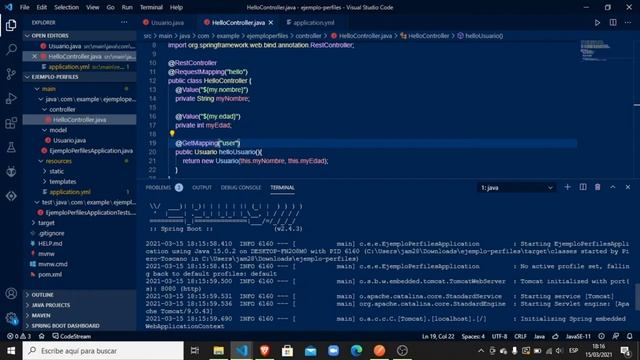Open Microsoft Edge from the taskbar
Viewport: 640px width, 360px height.
point(356,351)
